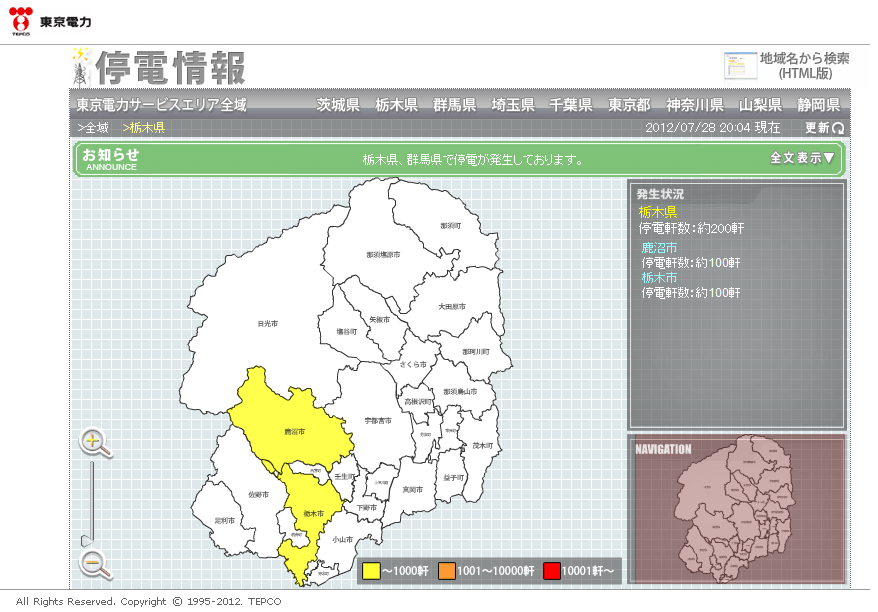Screen dimensions: 878x612
Task: Click the TEPCO logo icon
Action: click(21, 18)
